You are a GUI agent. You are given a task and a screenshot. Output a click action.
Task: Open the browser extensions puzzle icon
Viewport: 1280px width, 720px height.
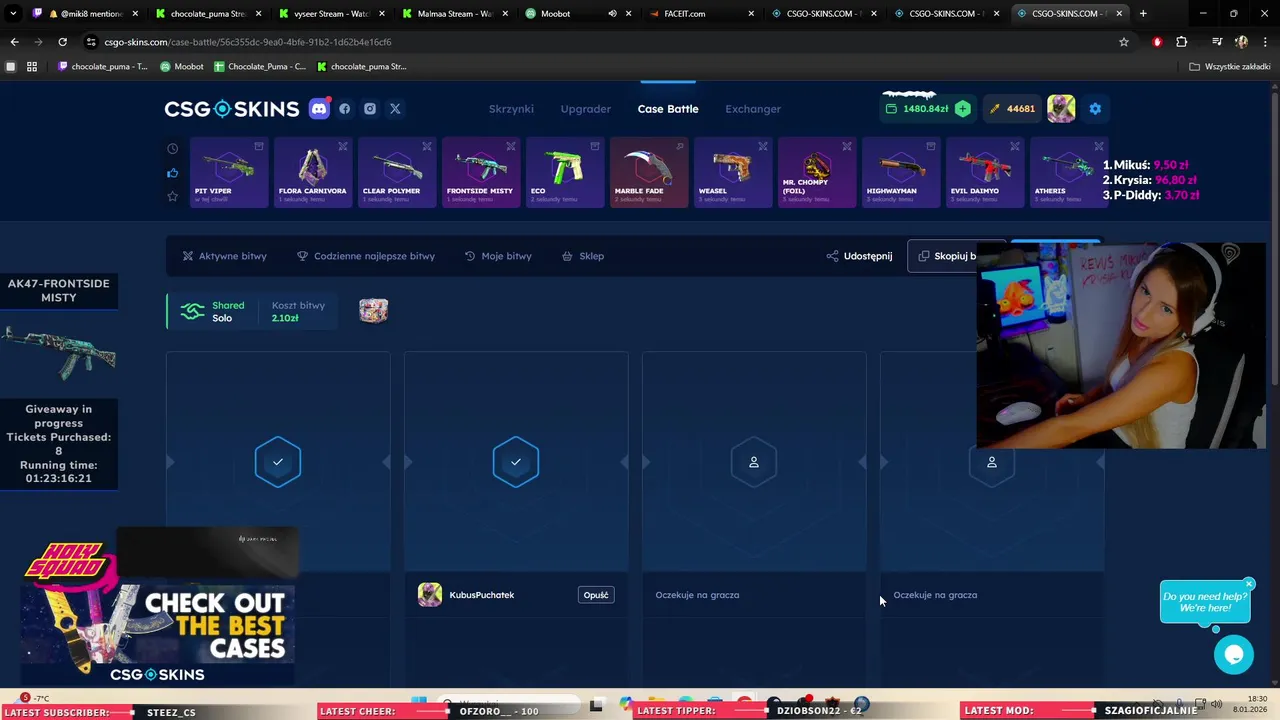(1182, 42)
